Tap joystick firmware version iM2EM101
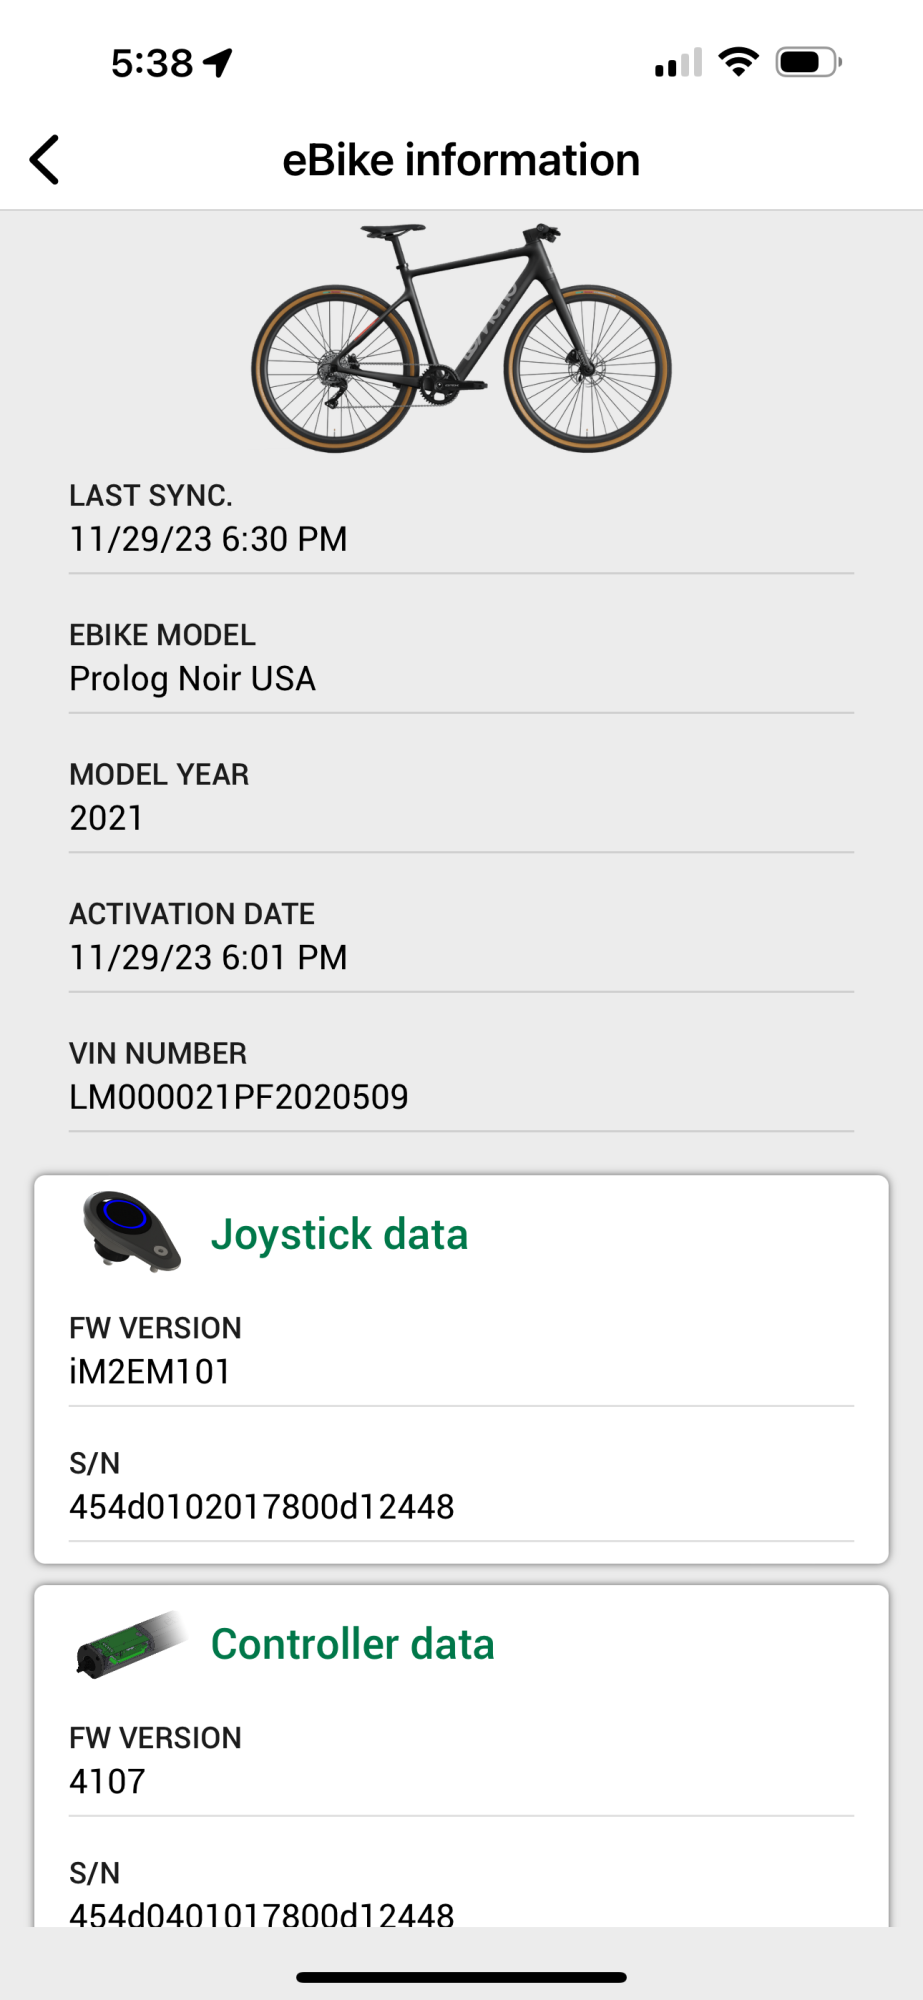 coord(150,1371)
